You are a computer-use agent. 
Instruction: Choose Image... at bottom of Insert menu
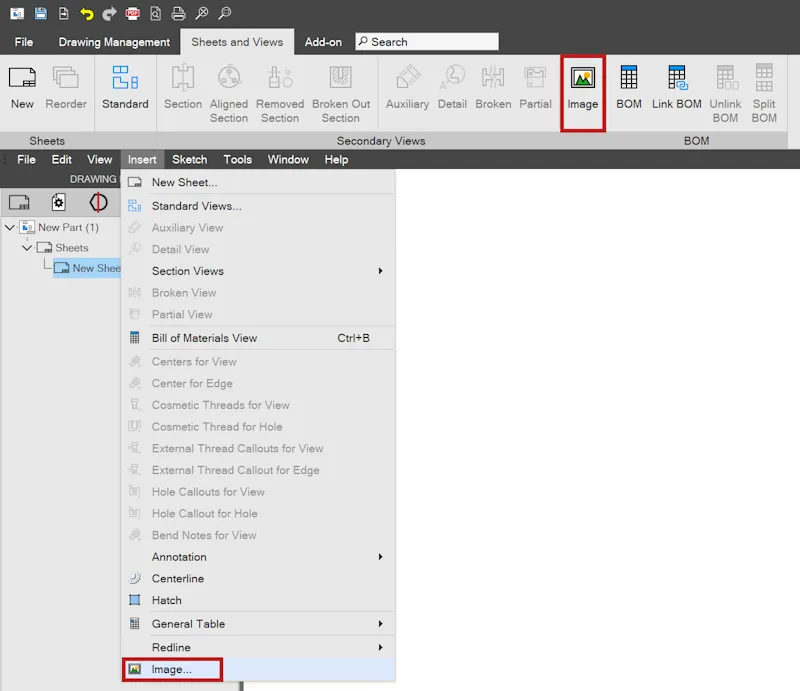[258, 669]
